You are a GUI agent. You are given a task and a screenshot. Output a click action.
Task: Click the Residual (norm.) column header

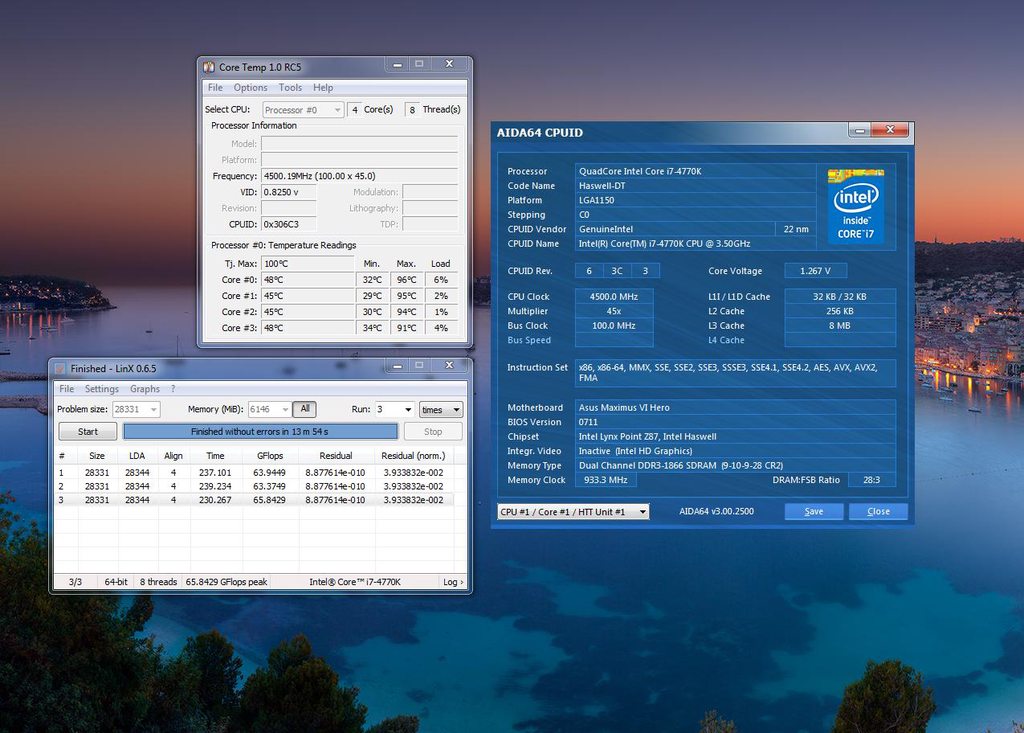[413, 455]
